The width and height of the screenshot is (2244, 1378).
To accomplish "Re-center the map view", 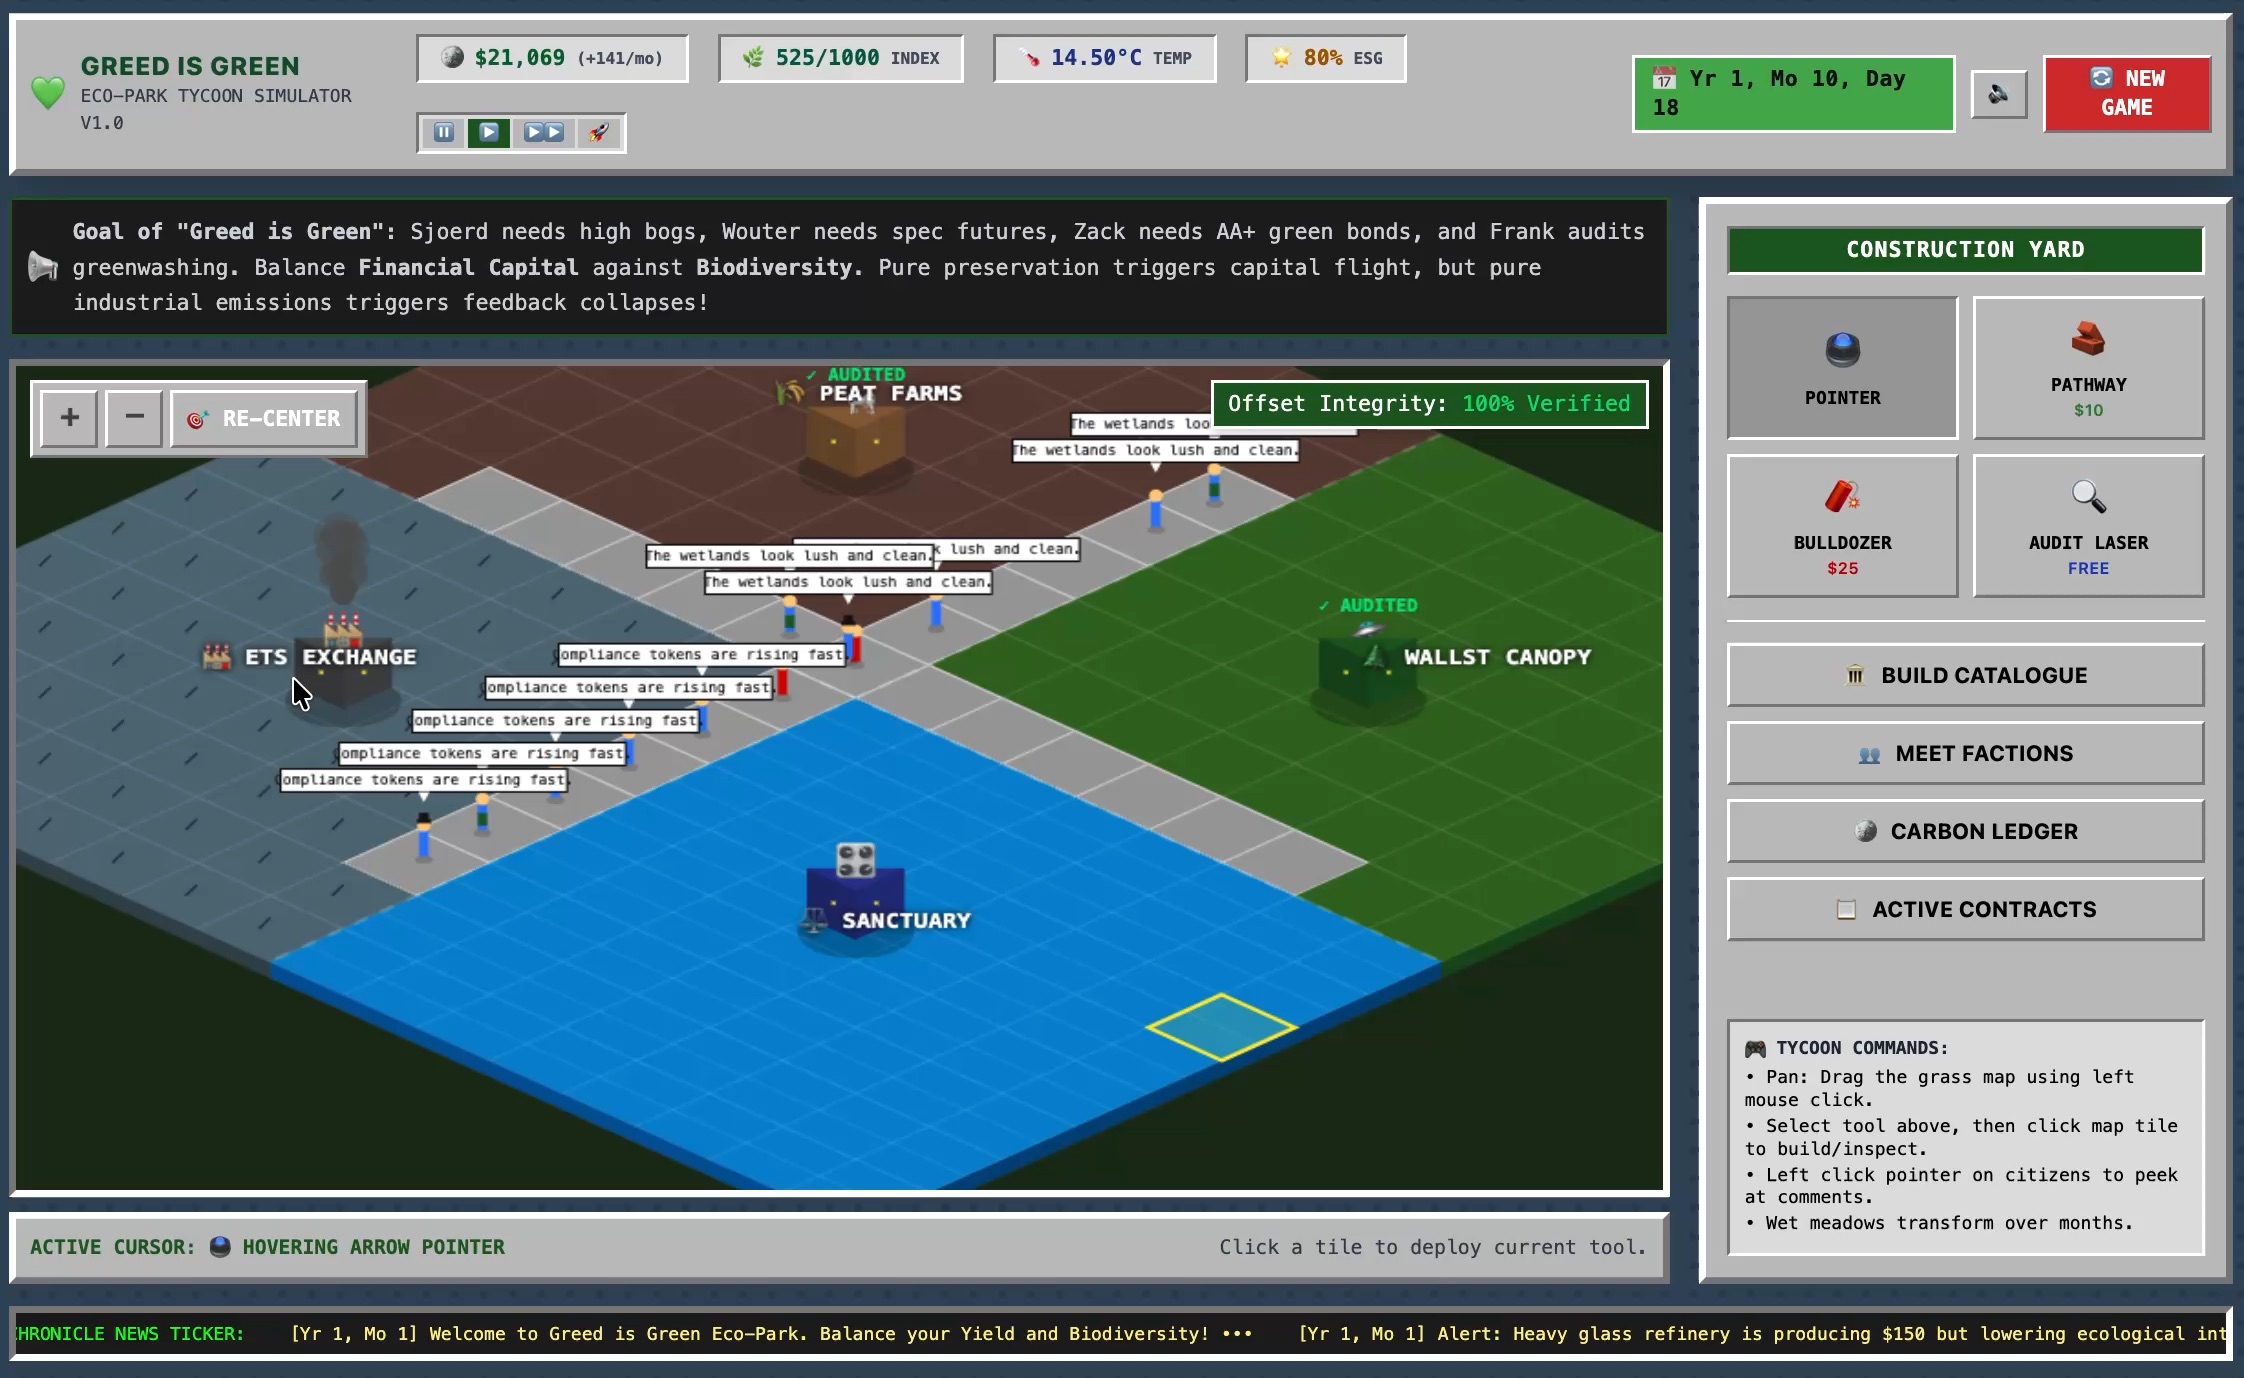I will tap(264, 418).
